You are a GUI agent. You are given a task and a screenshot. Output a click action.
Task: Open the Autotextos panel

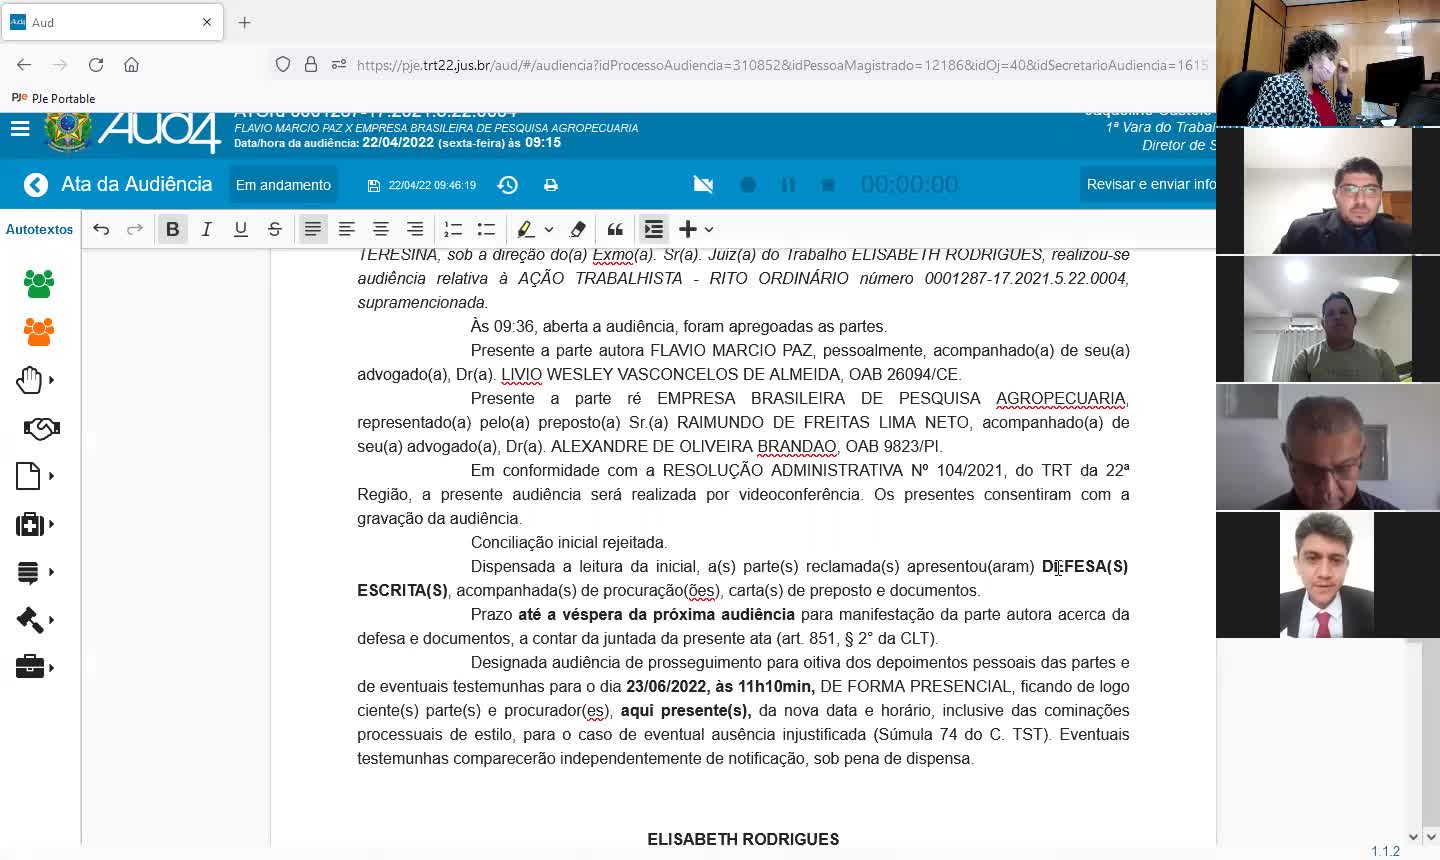[x=40, y=229]
